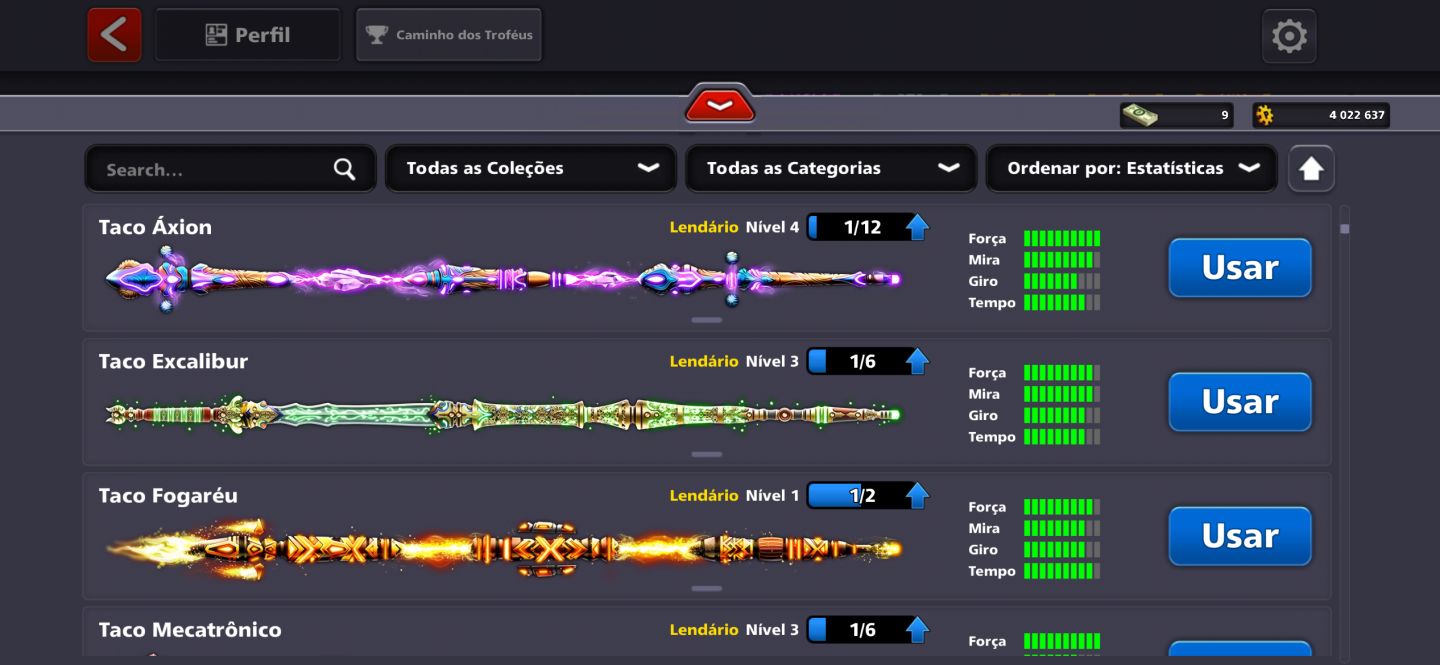The width and height of the screenshot is (1440, 665).
Task: Click the Taco Excalibur title
Action: (173, 361)
